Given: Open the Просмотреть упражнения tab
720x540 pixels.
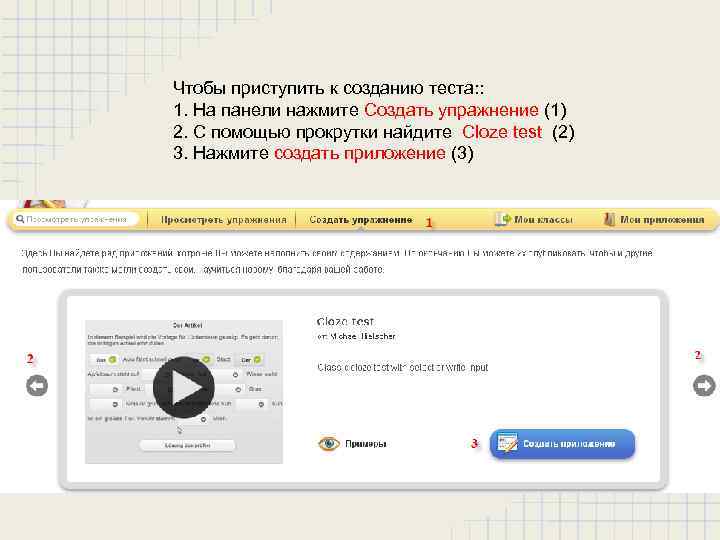Looking at the screenshot, I should coord(223,220).
